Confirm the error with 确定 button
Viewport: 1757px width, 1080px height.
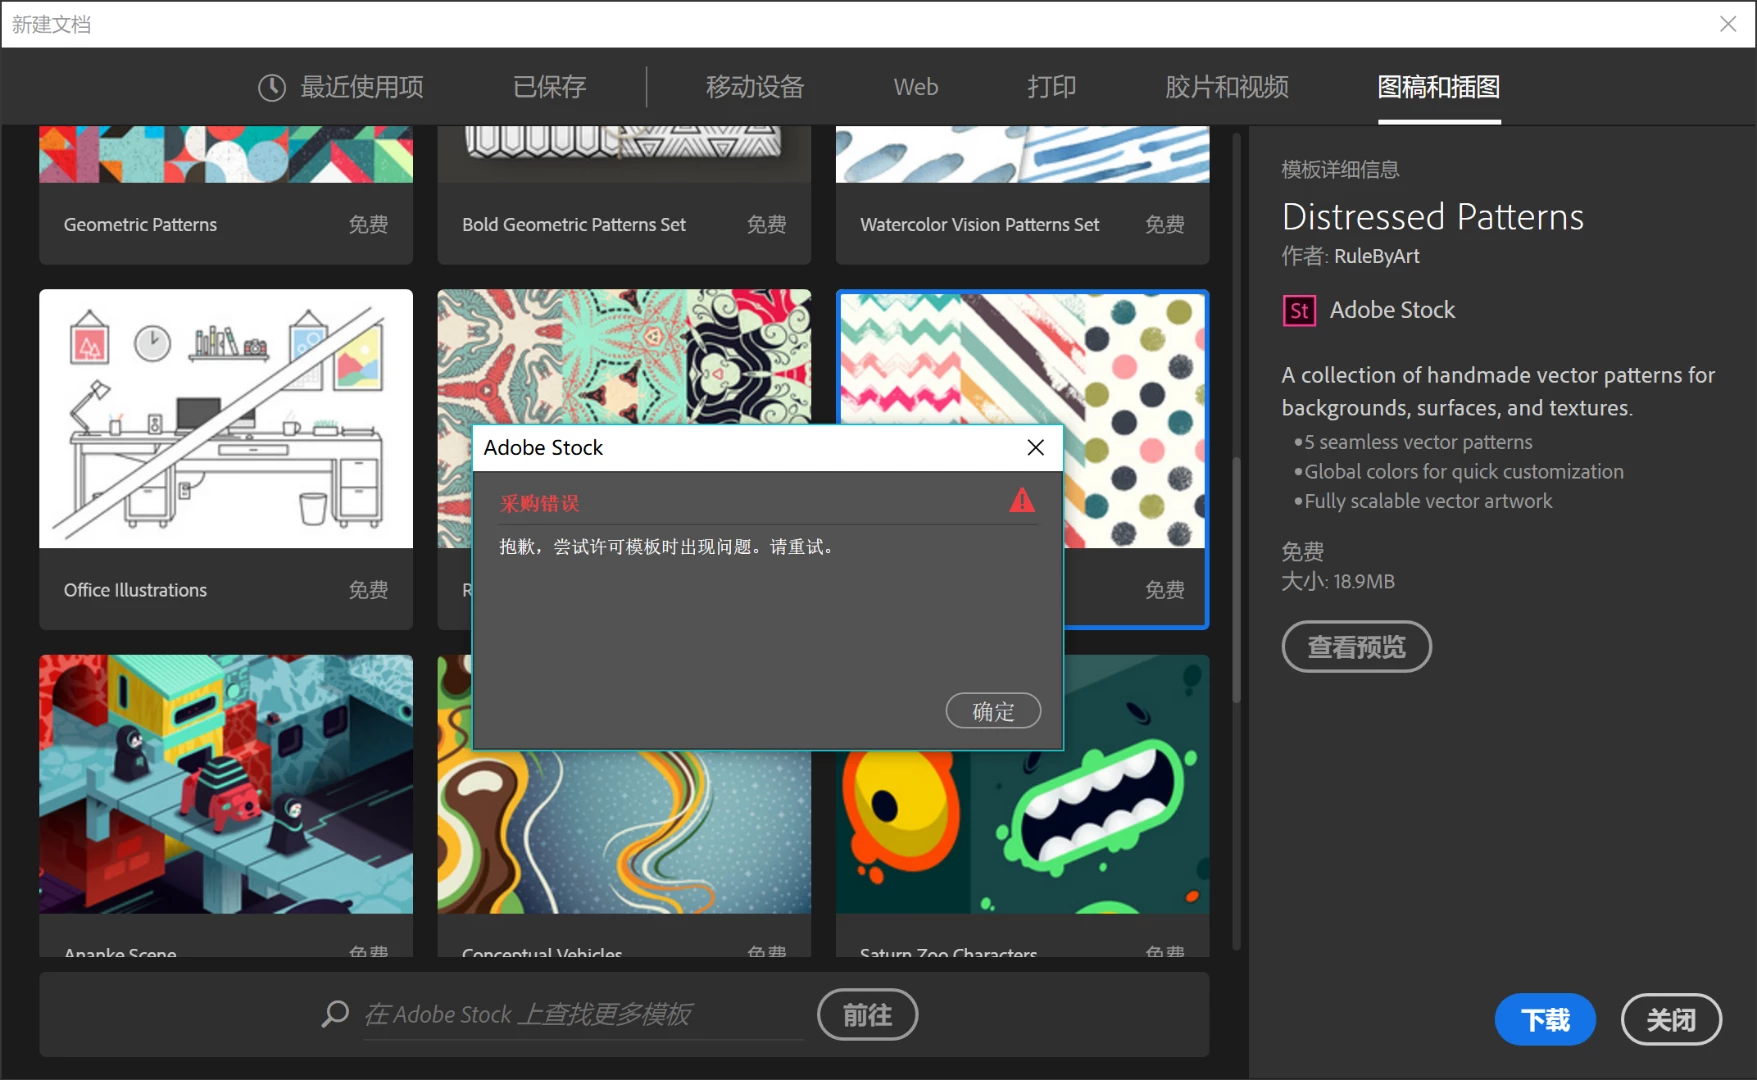click(x=993, y=711)
